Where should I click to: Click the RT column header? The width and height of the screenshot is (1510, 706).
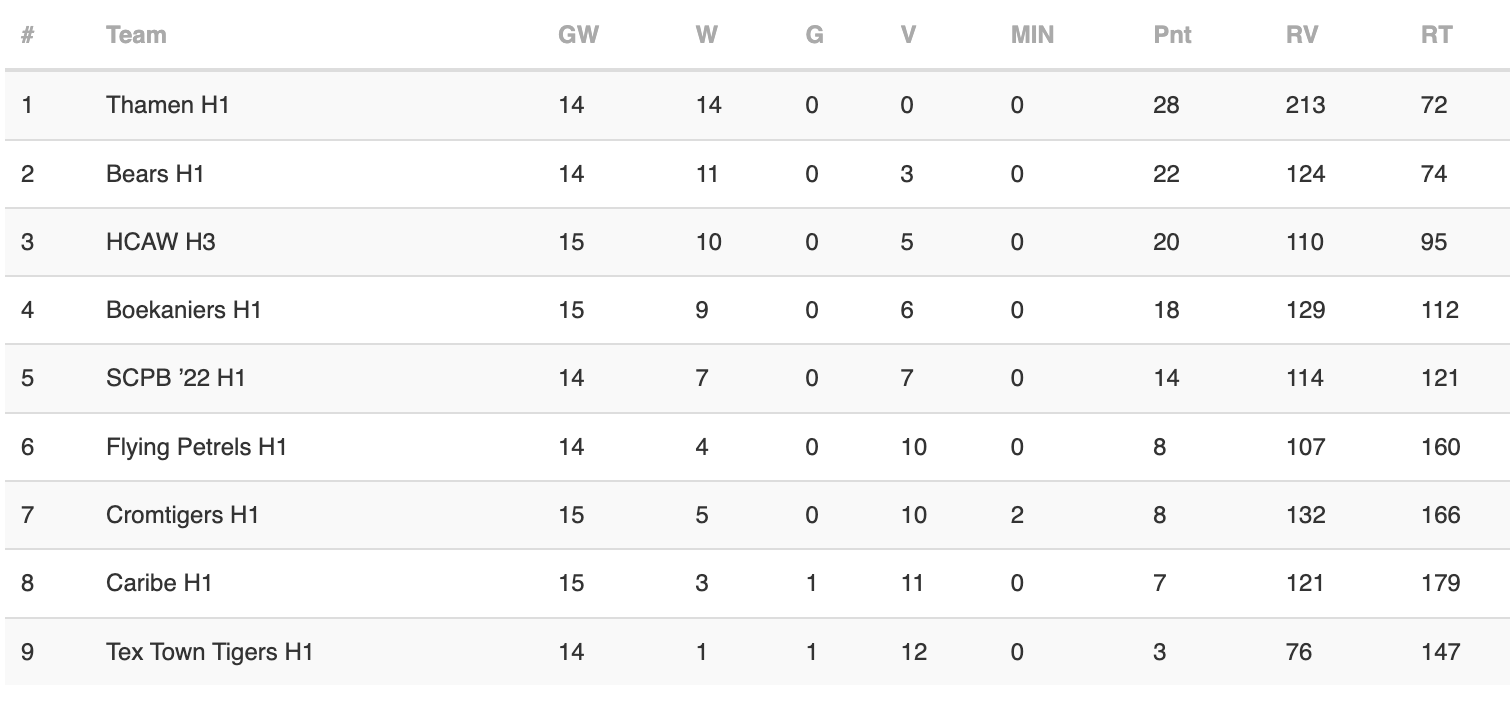(1436, 35)
